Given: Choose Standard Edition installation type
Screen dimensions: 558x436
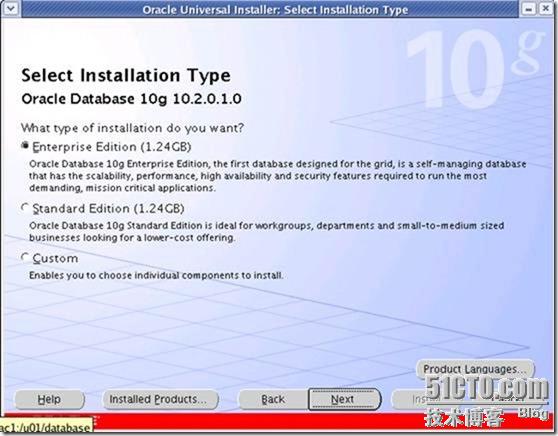Looking at the screenshot, I should coord(25,207).
